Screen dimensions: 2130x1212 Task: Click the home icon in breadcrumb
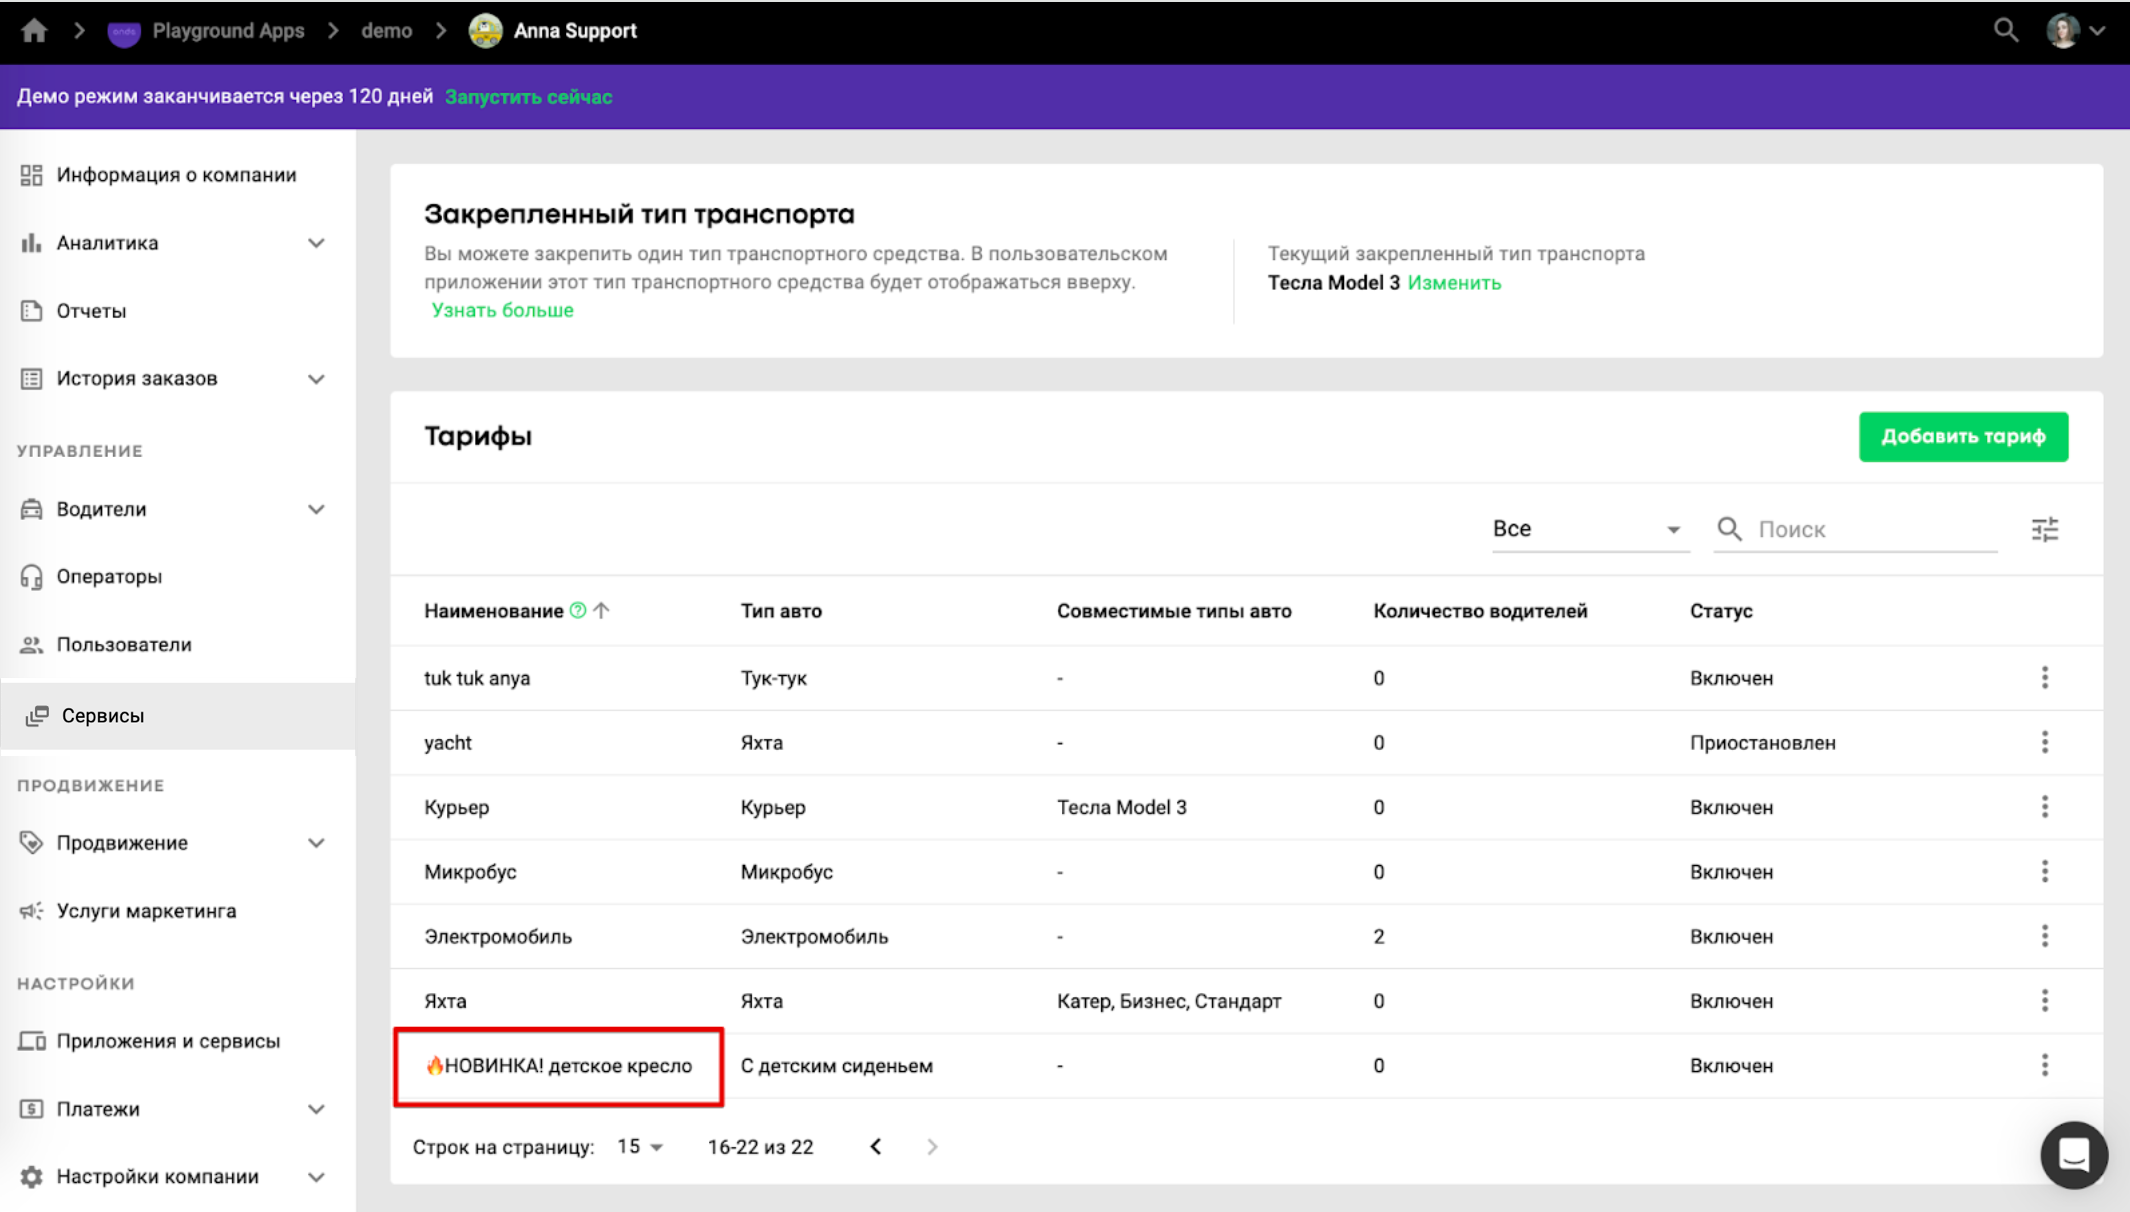[34, 31]
